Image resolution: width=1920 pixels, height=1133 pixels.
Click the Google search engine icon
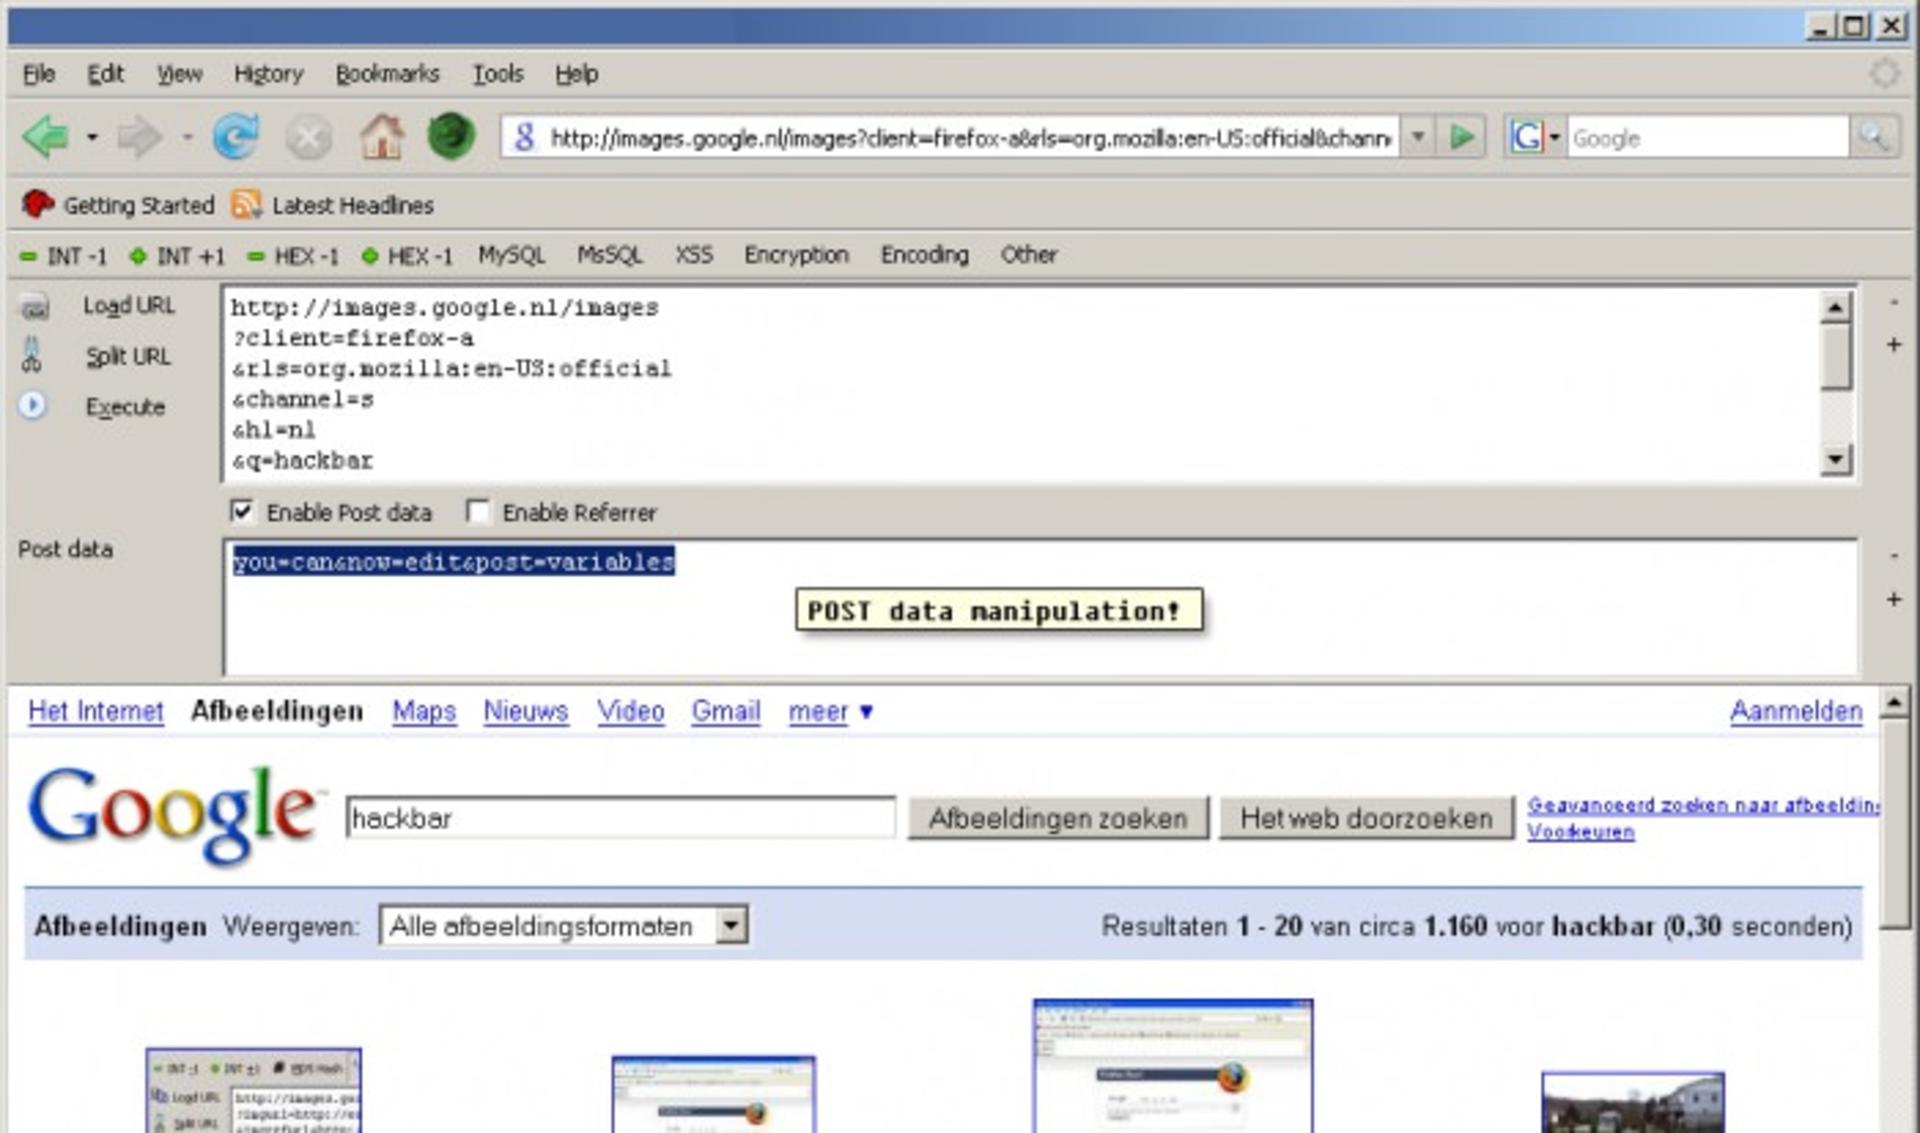(x=1526, y=137)
